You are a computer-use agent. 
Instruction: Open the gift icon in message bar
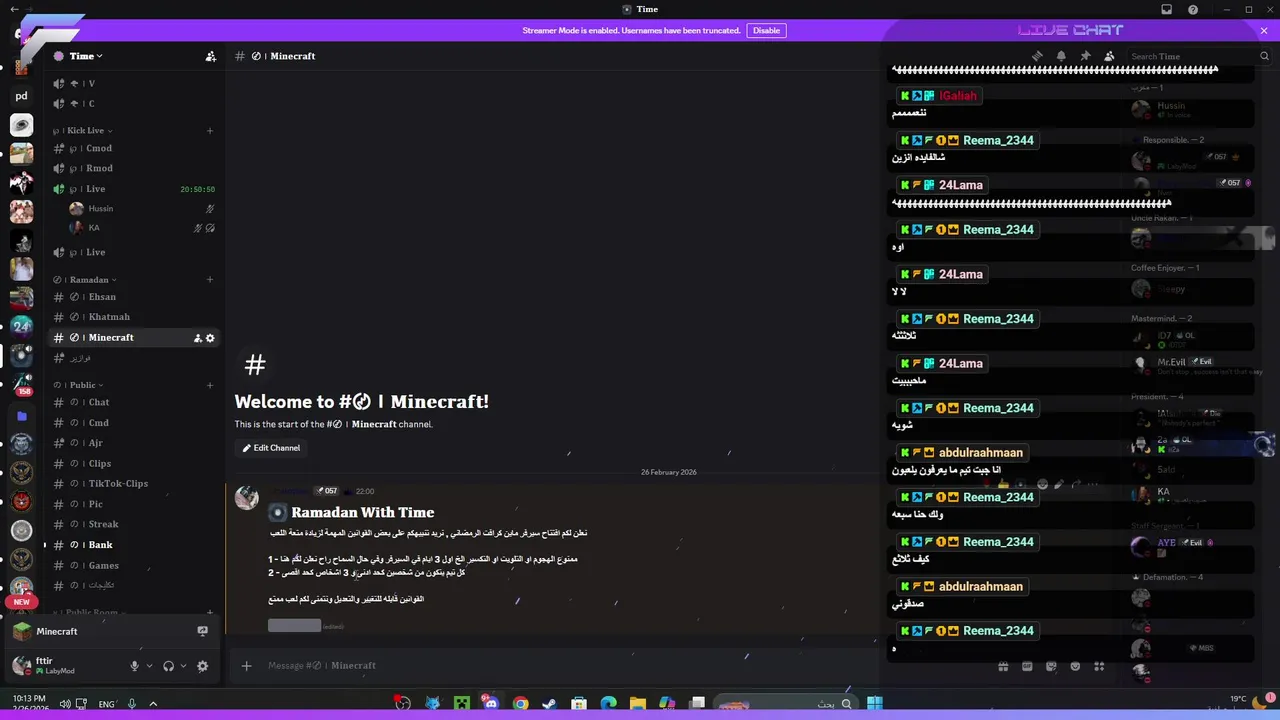1003,666
